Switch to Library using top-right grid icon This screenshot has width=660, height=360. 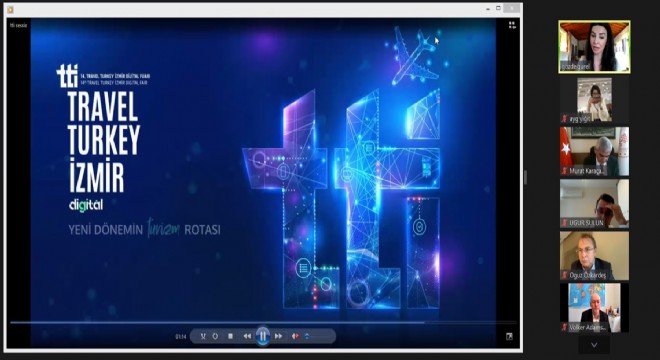click(512, 25)
